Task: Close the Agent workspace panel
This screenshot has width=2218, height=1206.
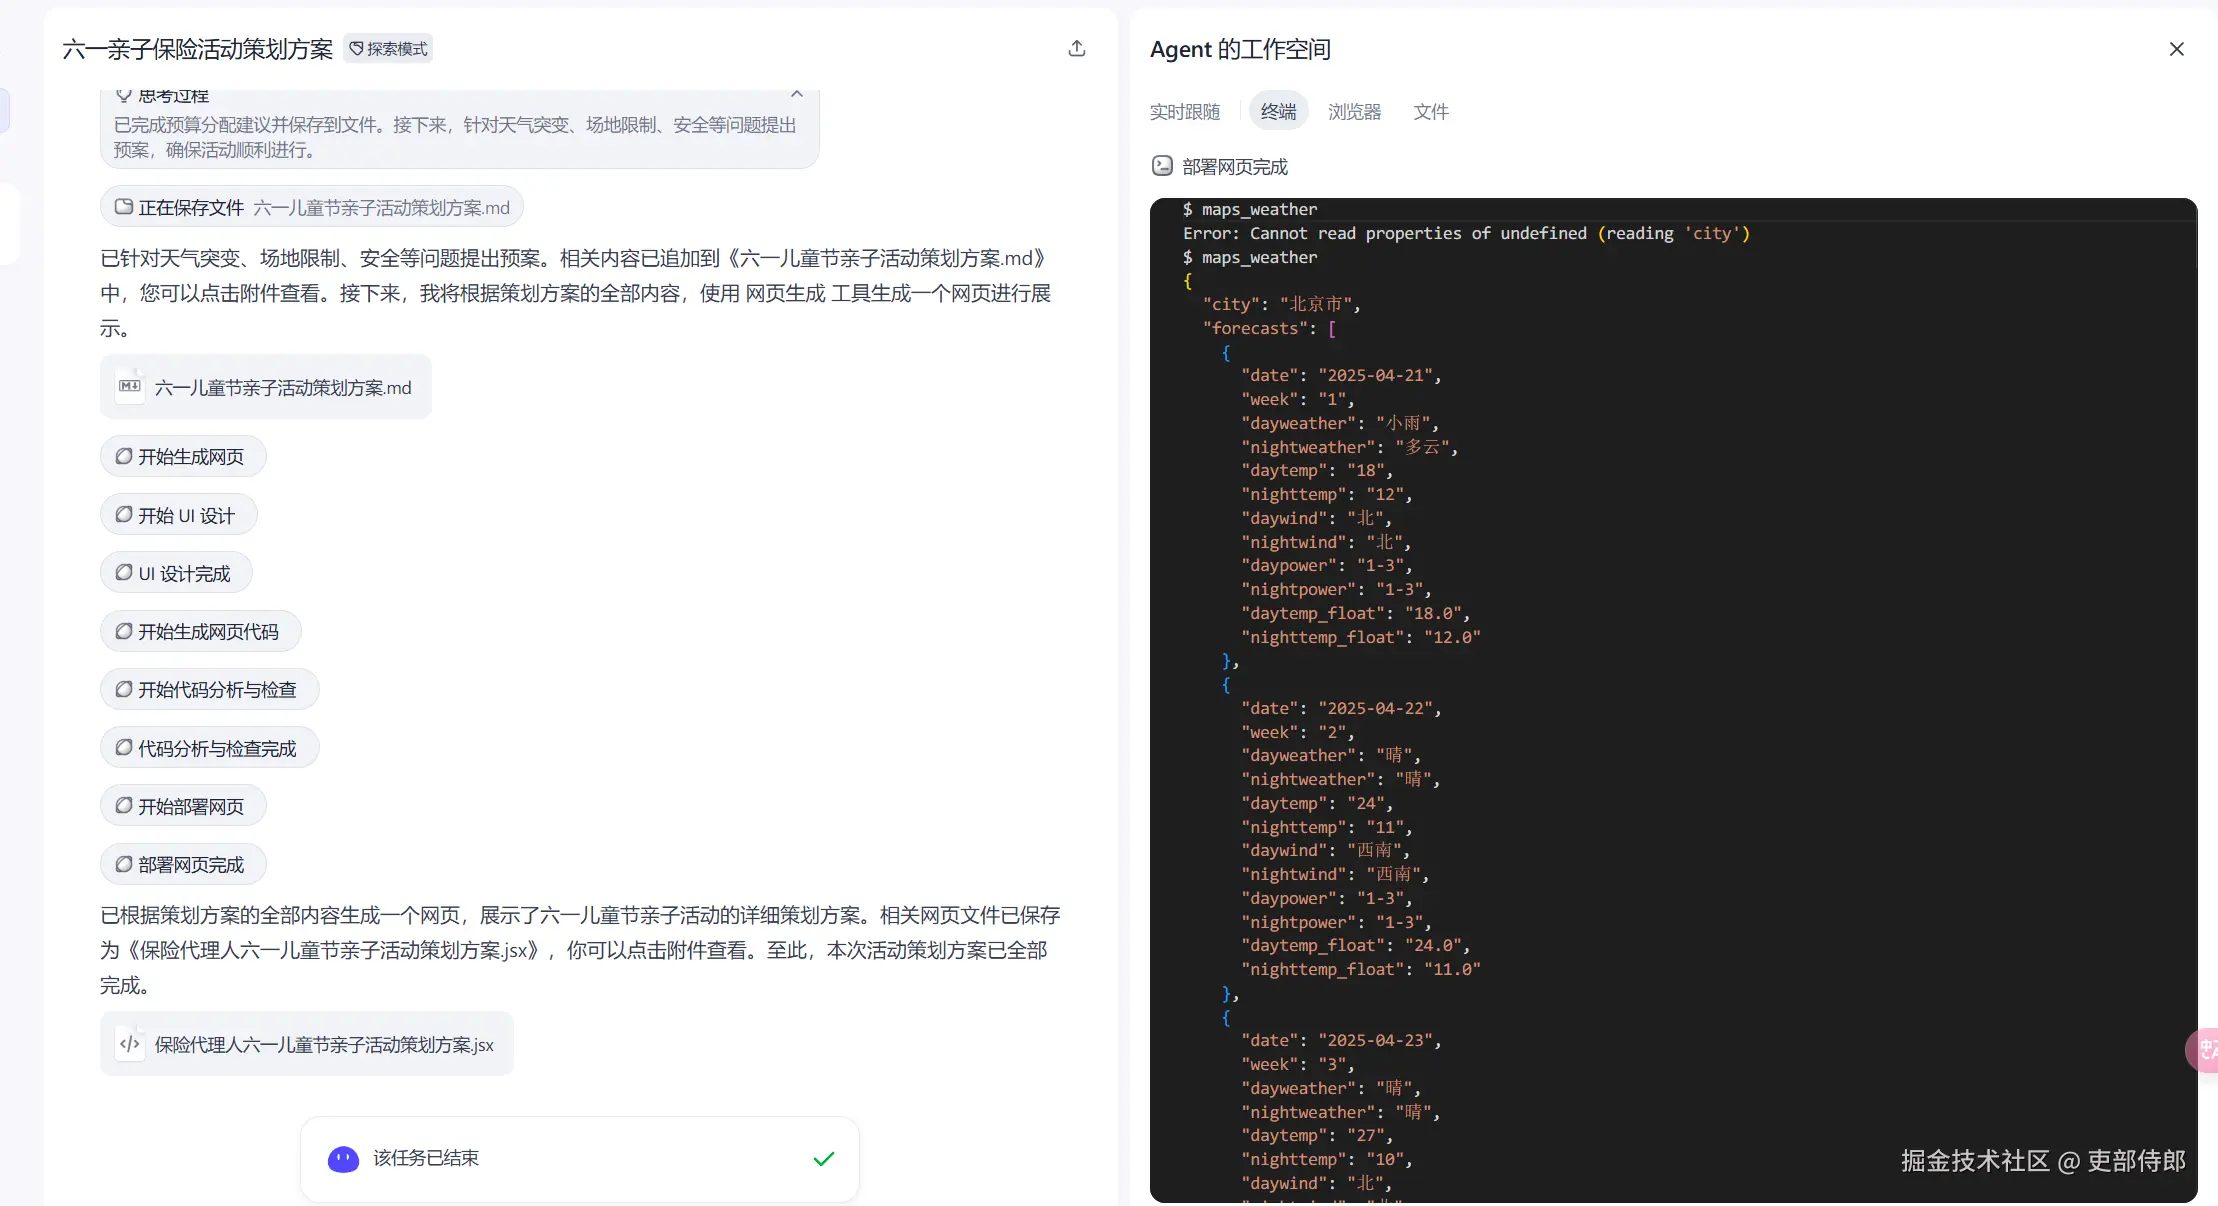Action: point(2176,49)
